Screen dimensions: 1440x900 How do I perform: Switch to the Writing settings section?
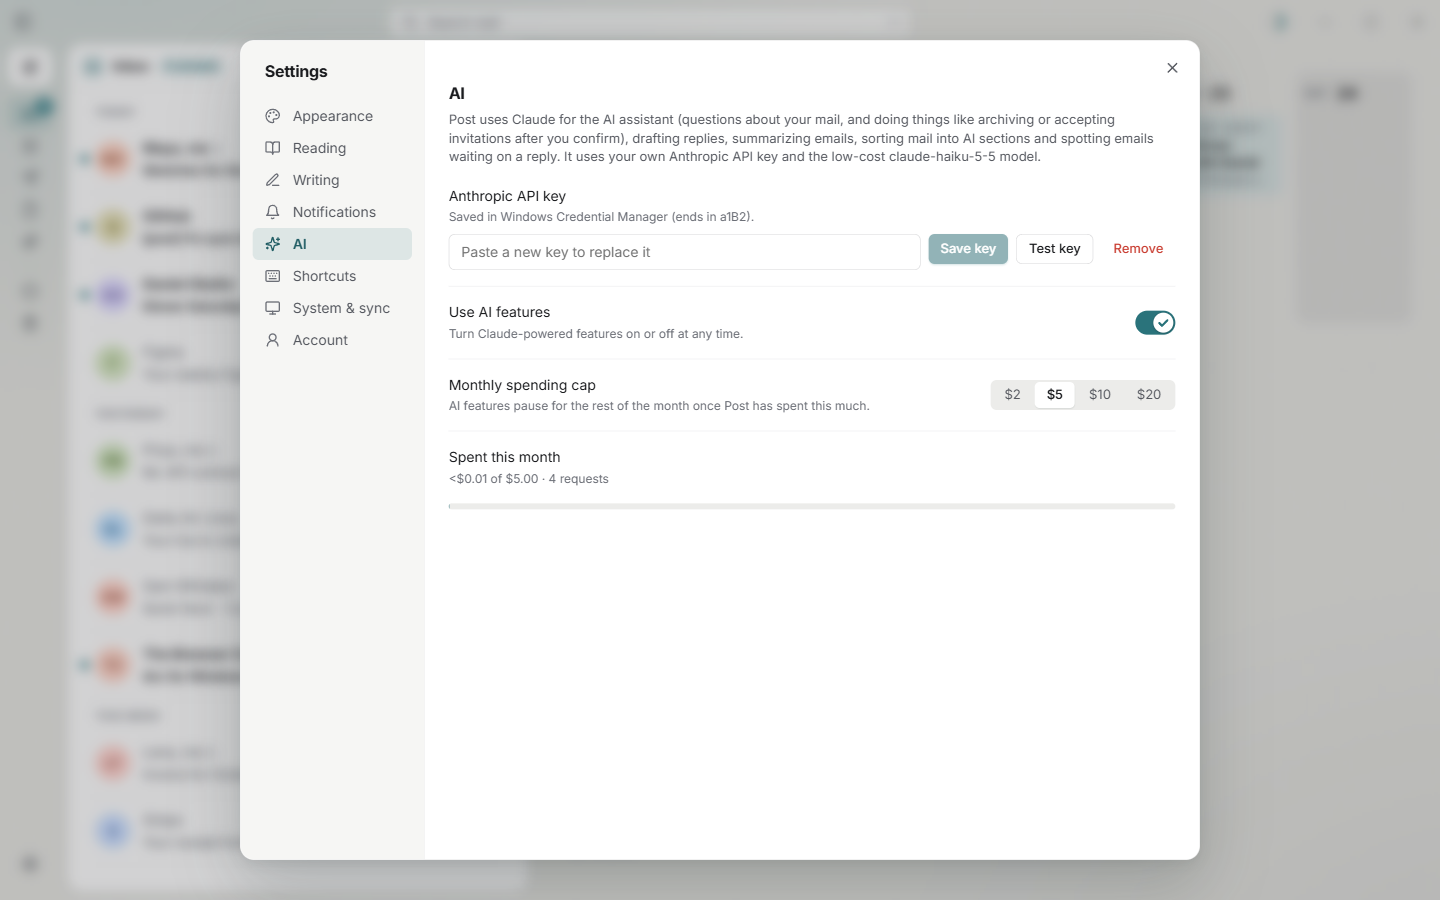[332, 180]
